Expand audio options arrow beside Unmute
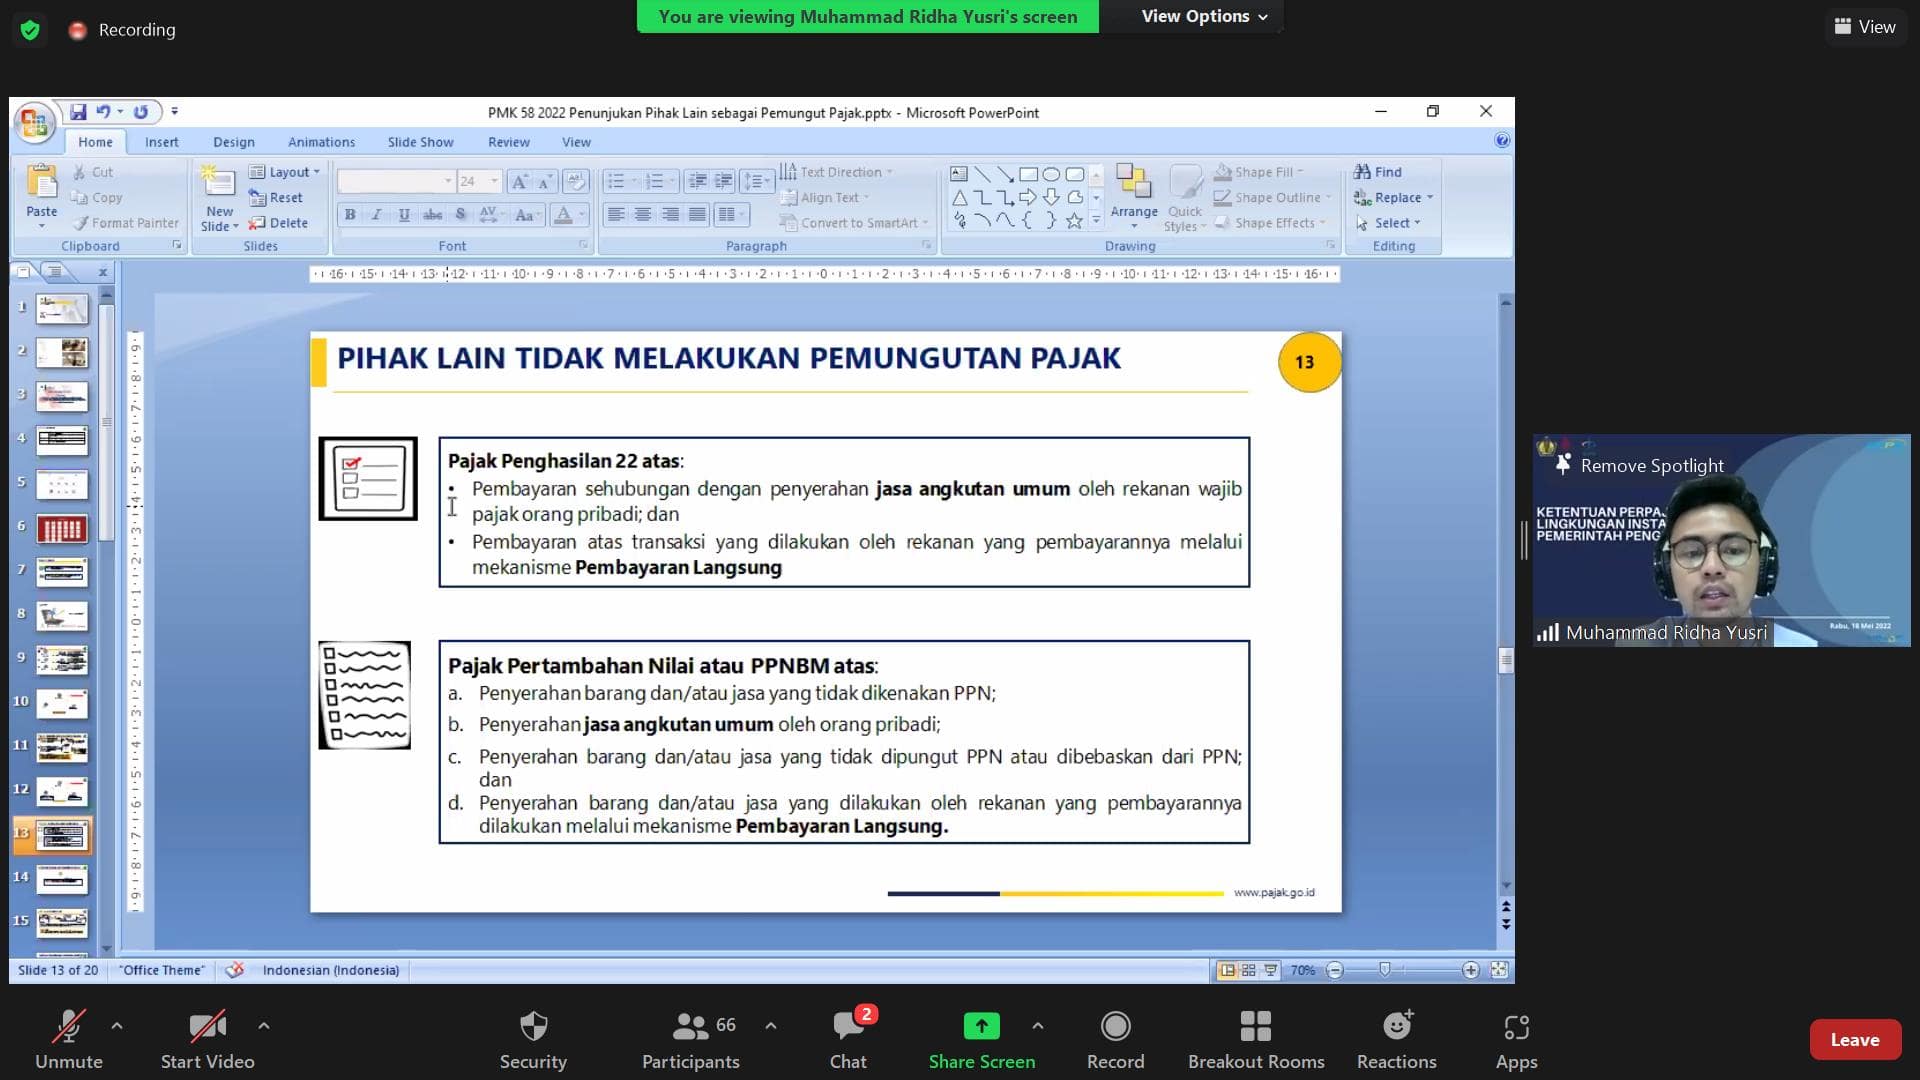The width and height of the screenshot is (1920, 1080). click(117, 1025)
